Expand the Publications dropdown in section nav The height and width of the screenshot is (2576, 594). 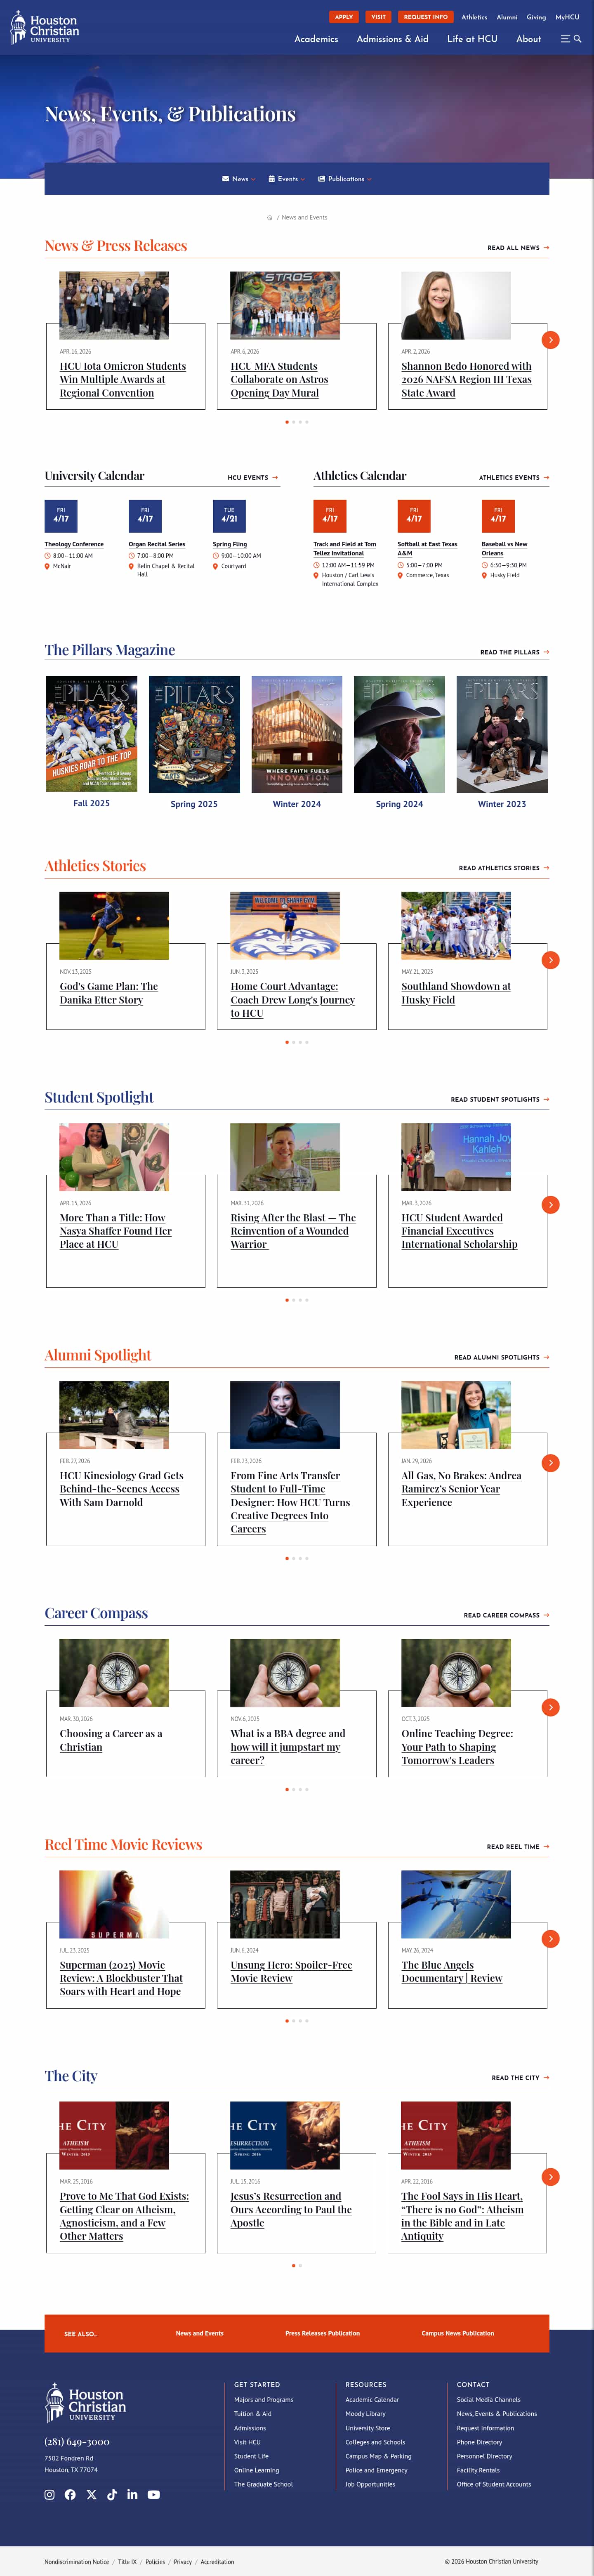[x=345, y=179]
